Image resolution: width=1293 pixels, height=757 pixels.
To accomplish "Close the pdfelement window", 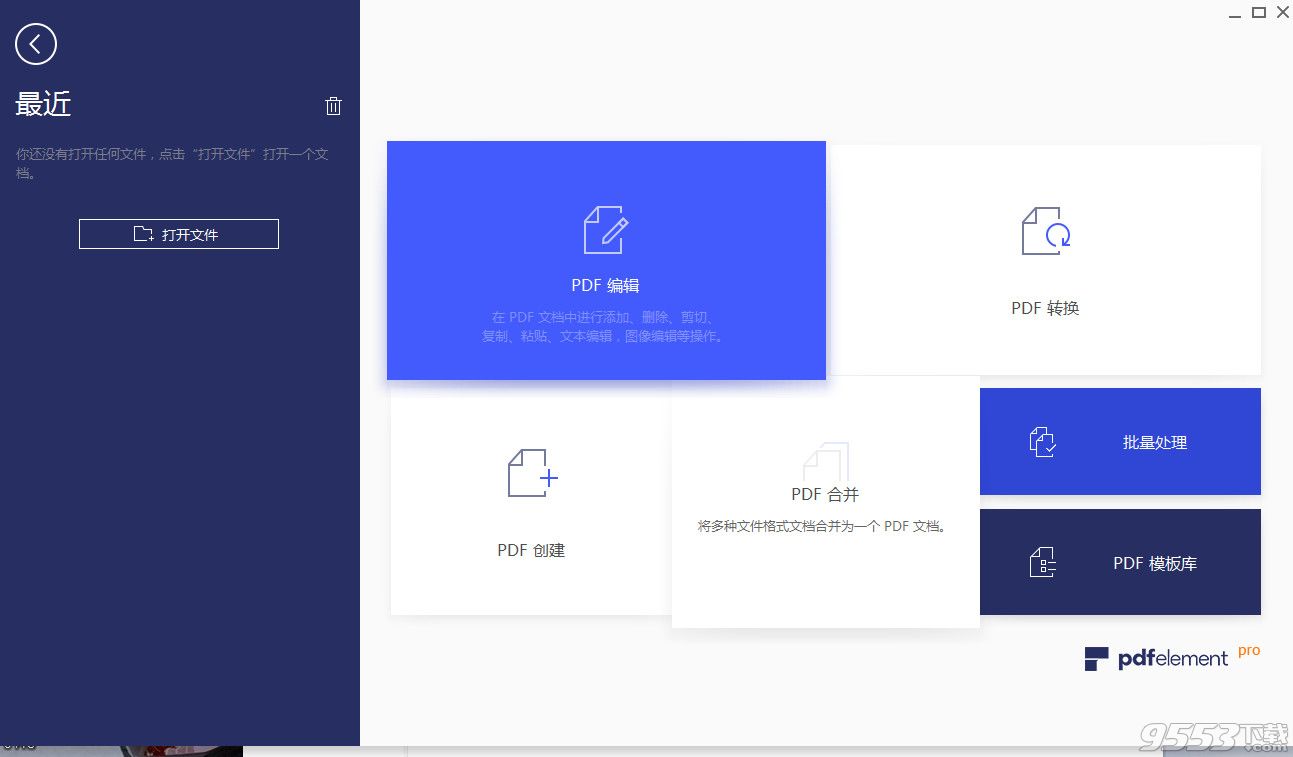I will 1282,12.
